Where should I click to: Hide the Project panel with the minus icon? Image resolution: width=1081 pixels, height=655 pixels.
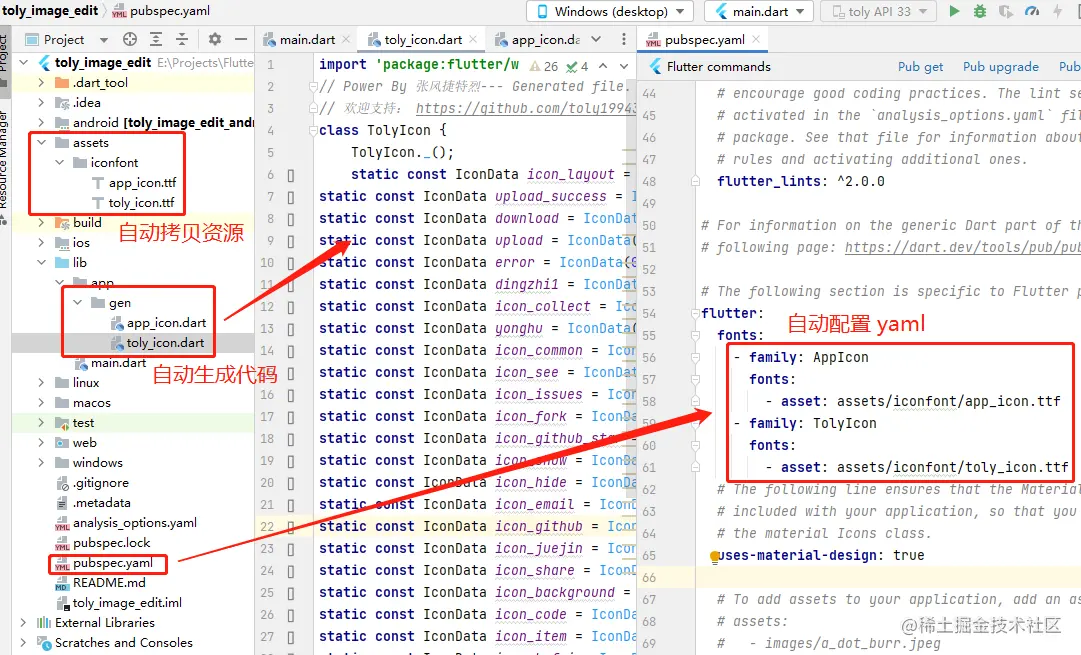pos(241,39)
